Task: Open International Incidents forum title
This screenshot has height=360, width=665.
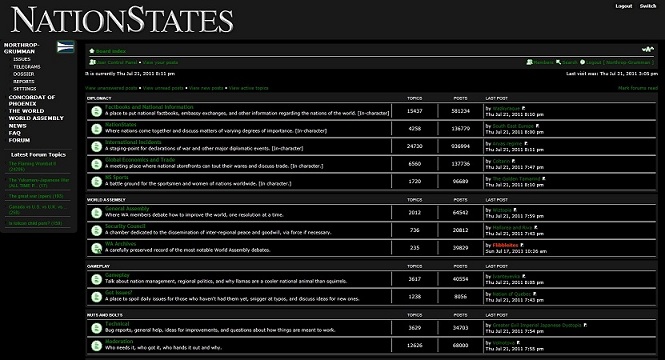Action: pos(133,142)
